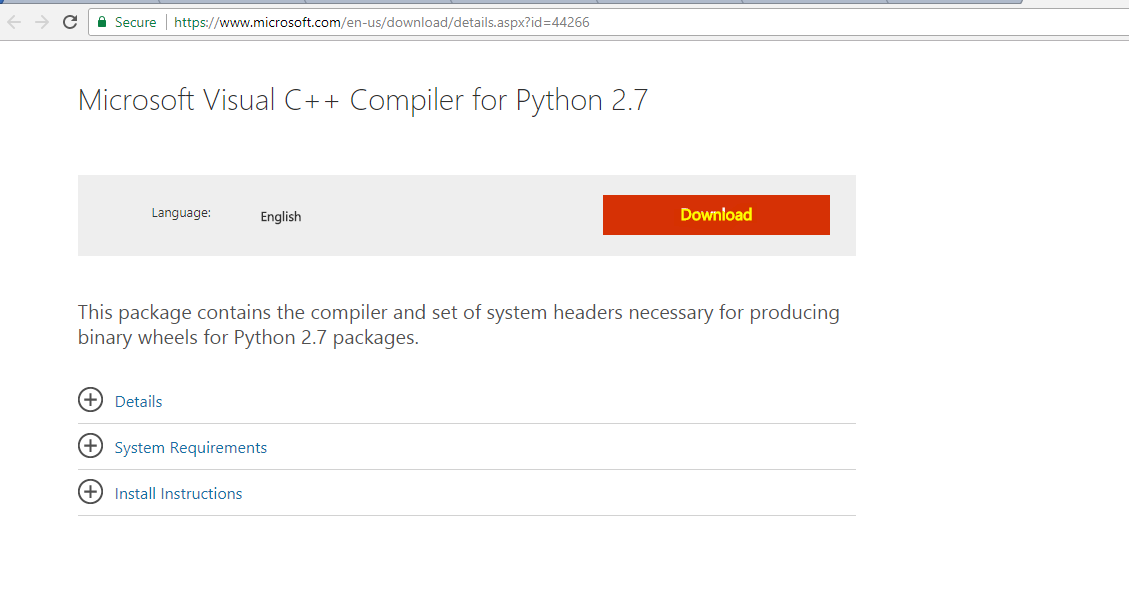Click the Secure label text
This screenshot has height=593, width=1129.
tap(135, 22)
